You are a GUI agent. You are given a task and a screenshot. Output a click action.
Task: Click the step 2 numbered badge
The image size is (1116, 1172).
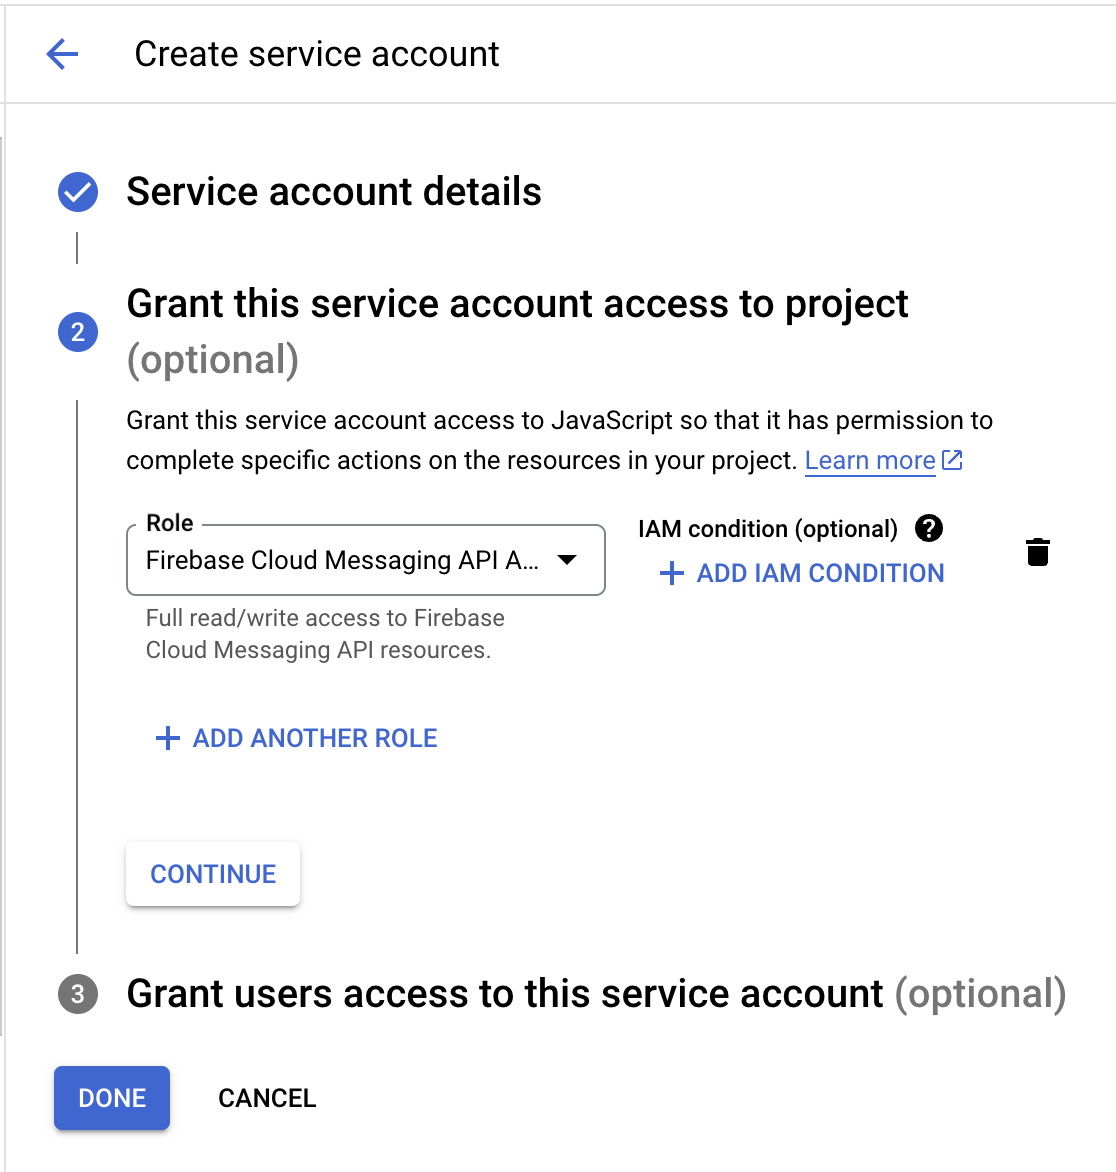[x=78, y=332]
